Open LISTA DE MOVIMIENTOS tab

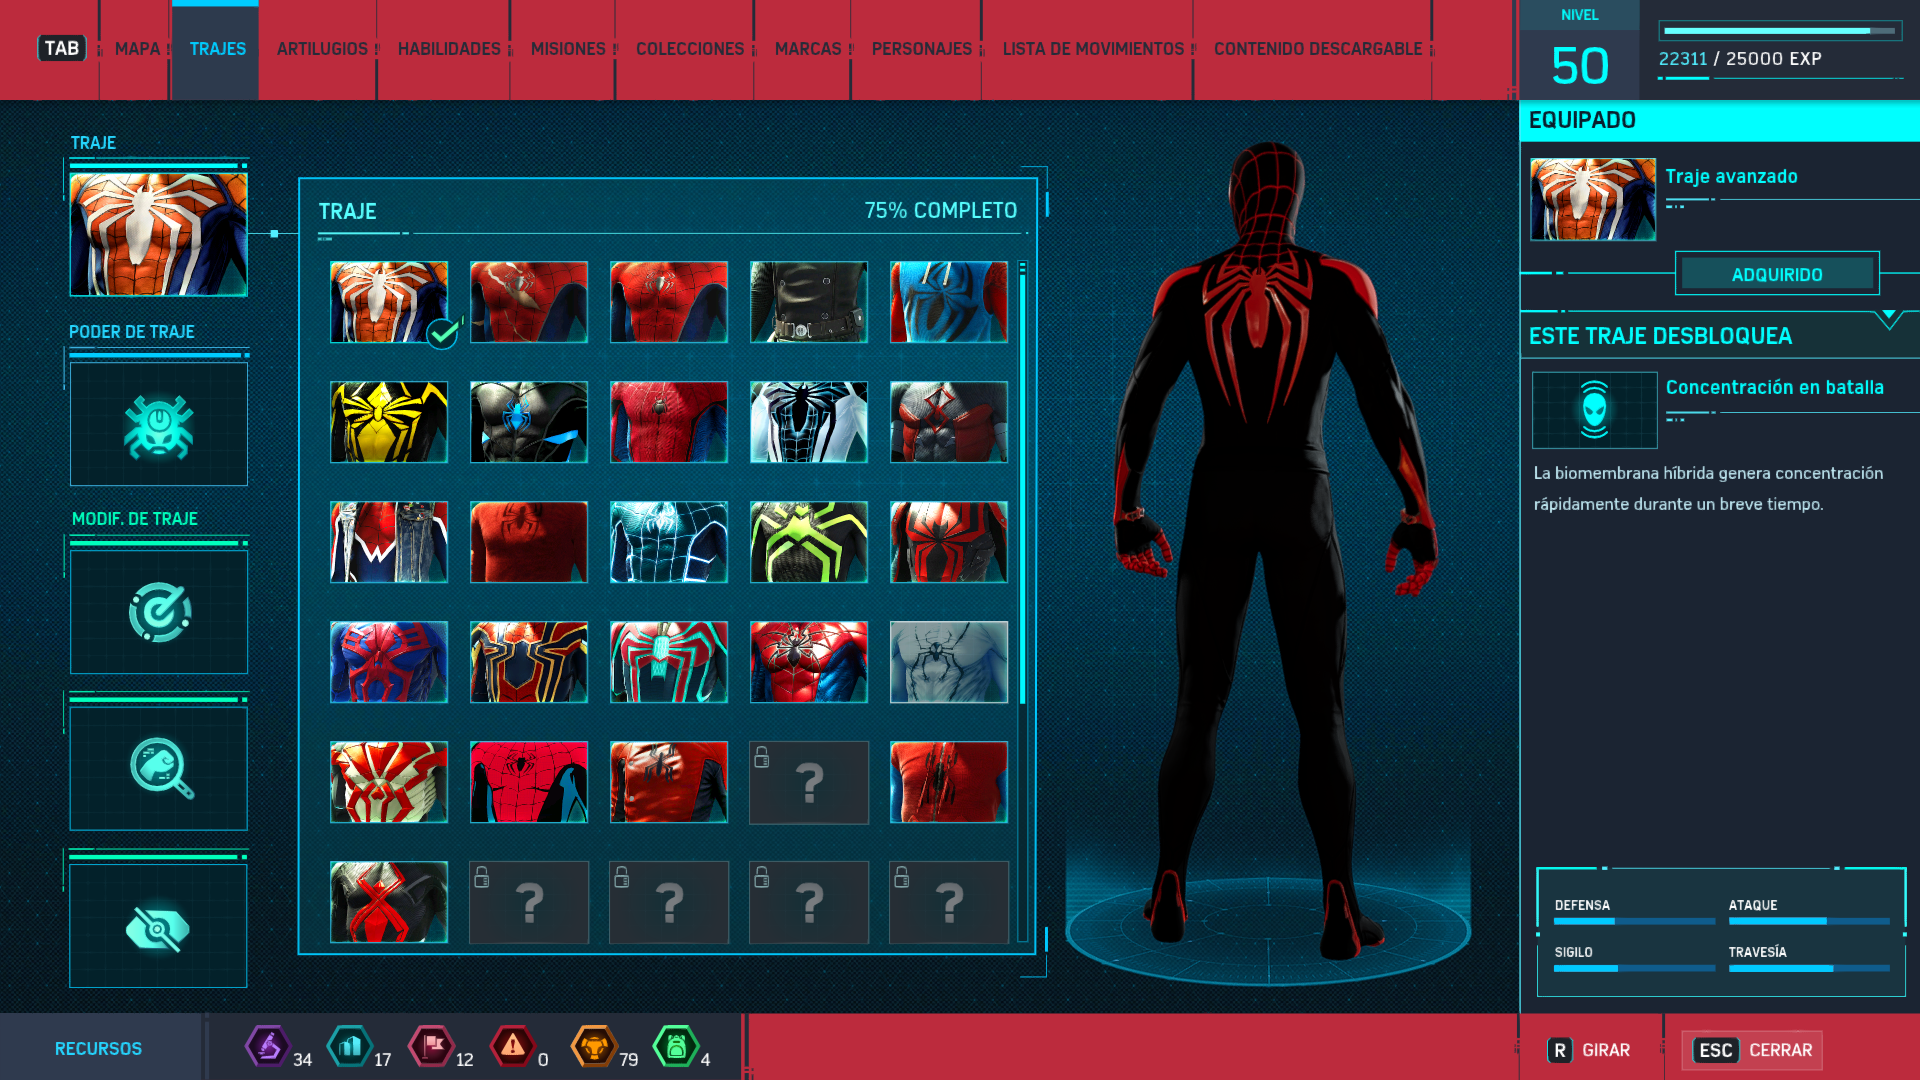(x=1093, y=49)
